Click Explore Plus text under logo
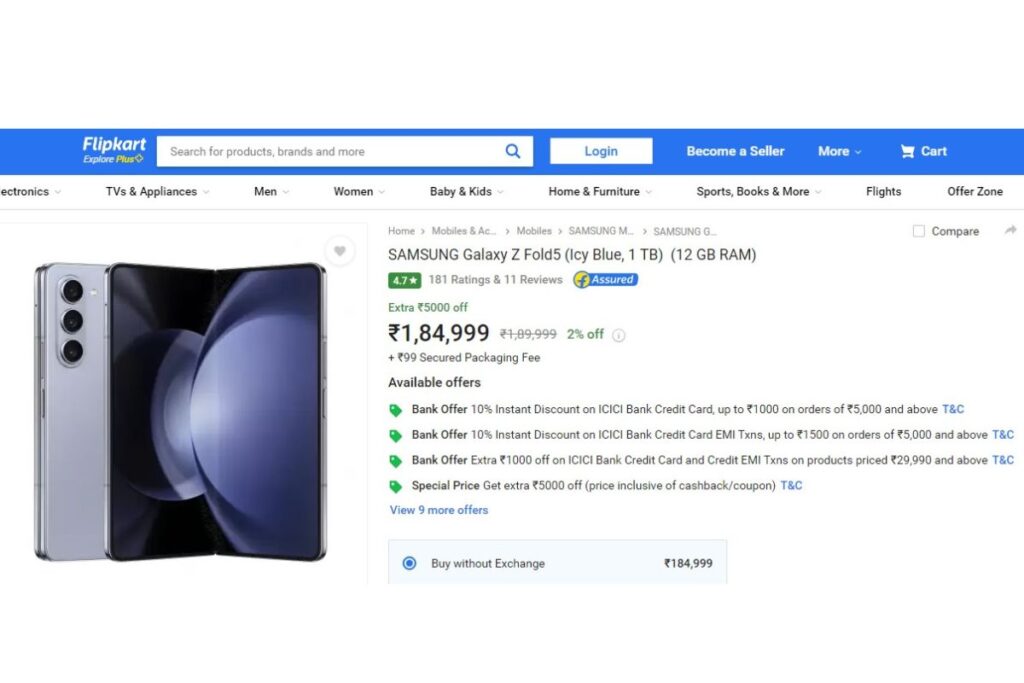The width and height of the screenshot is (1024, 683). click(112, 159)
